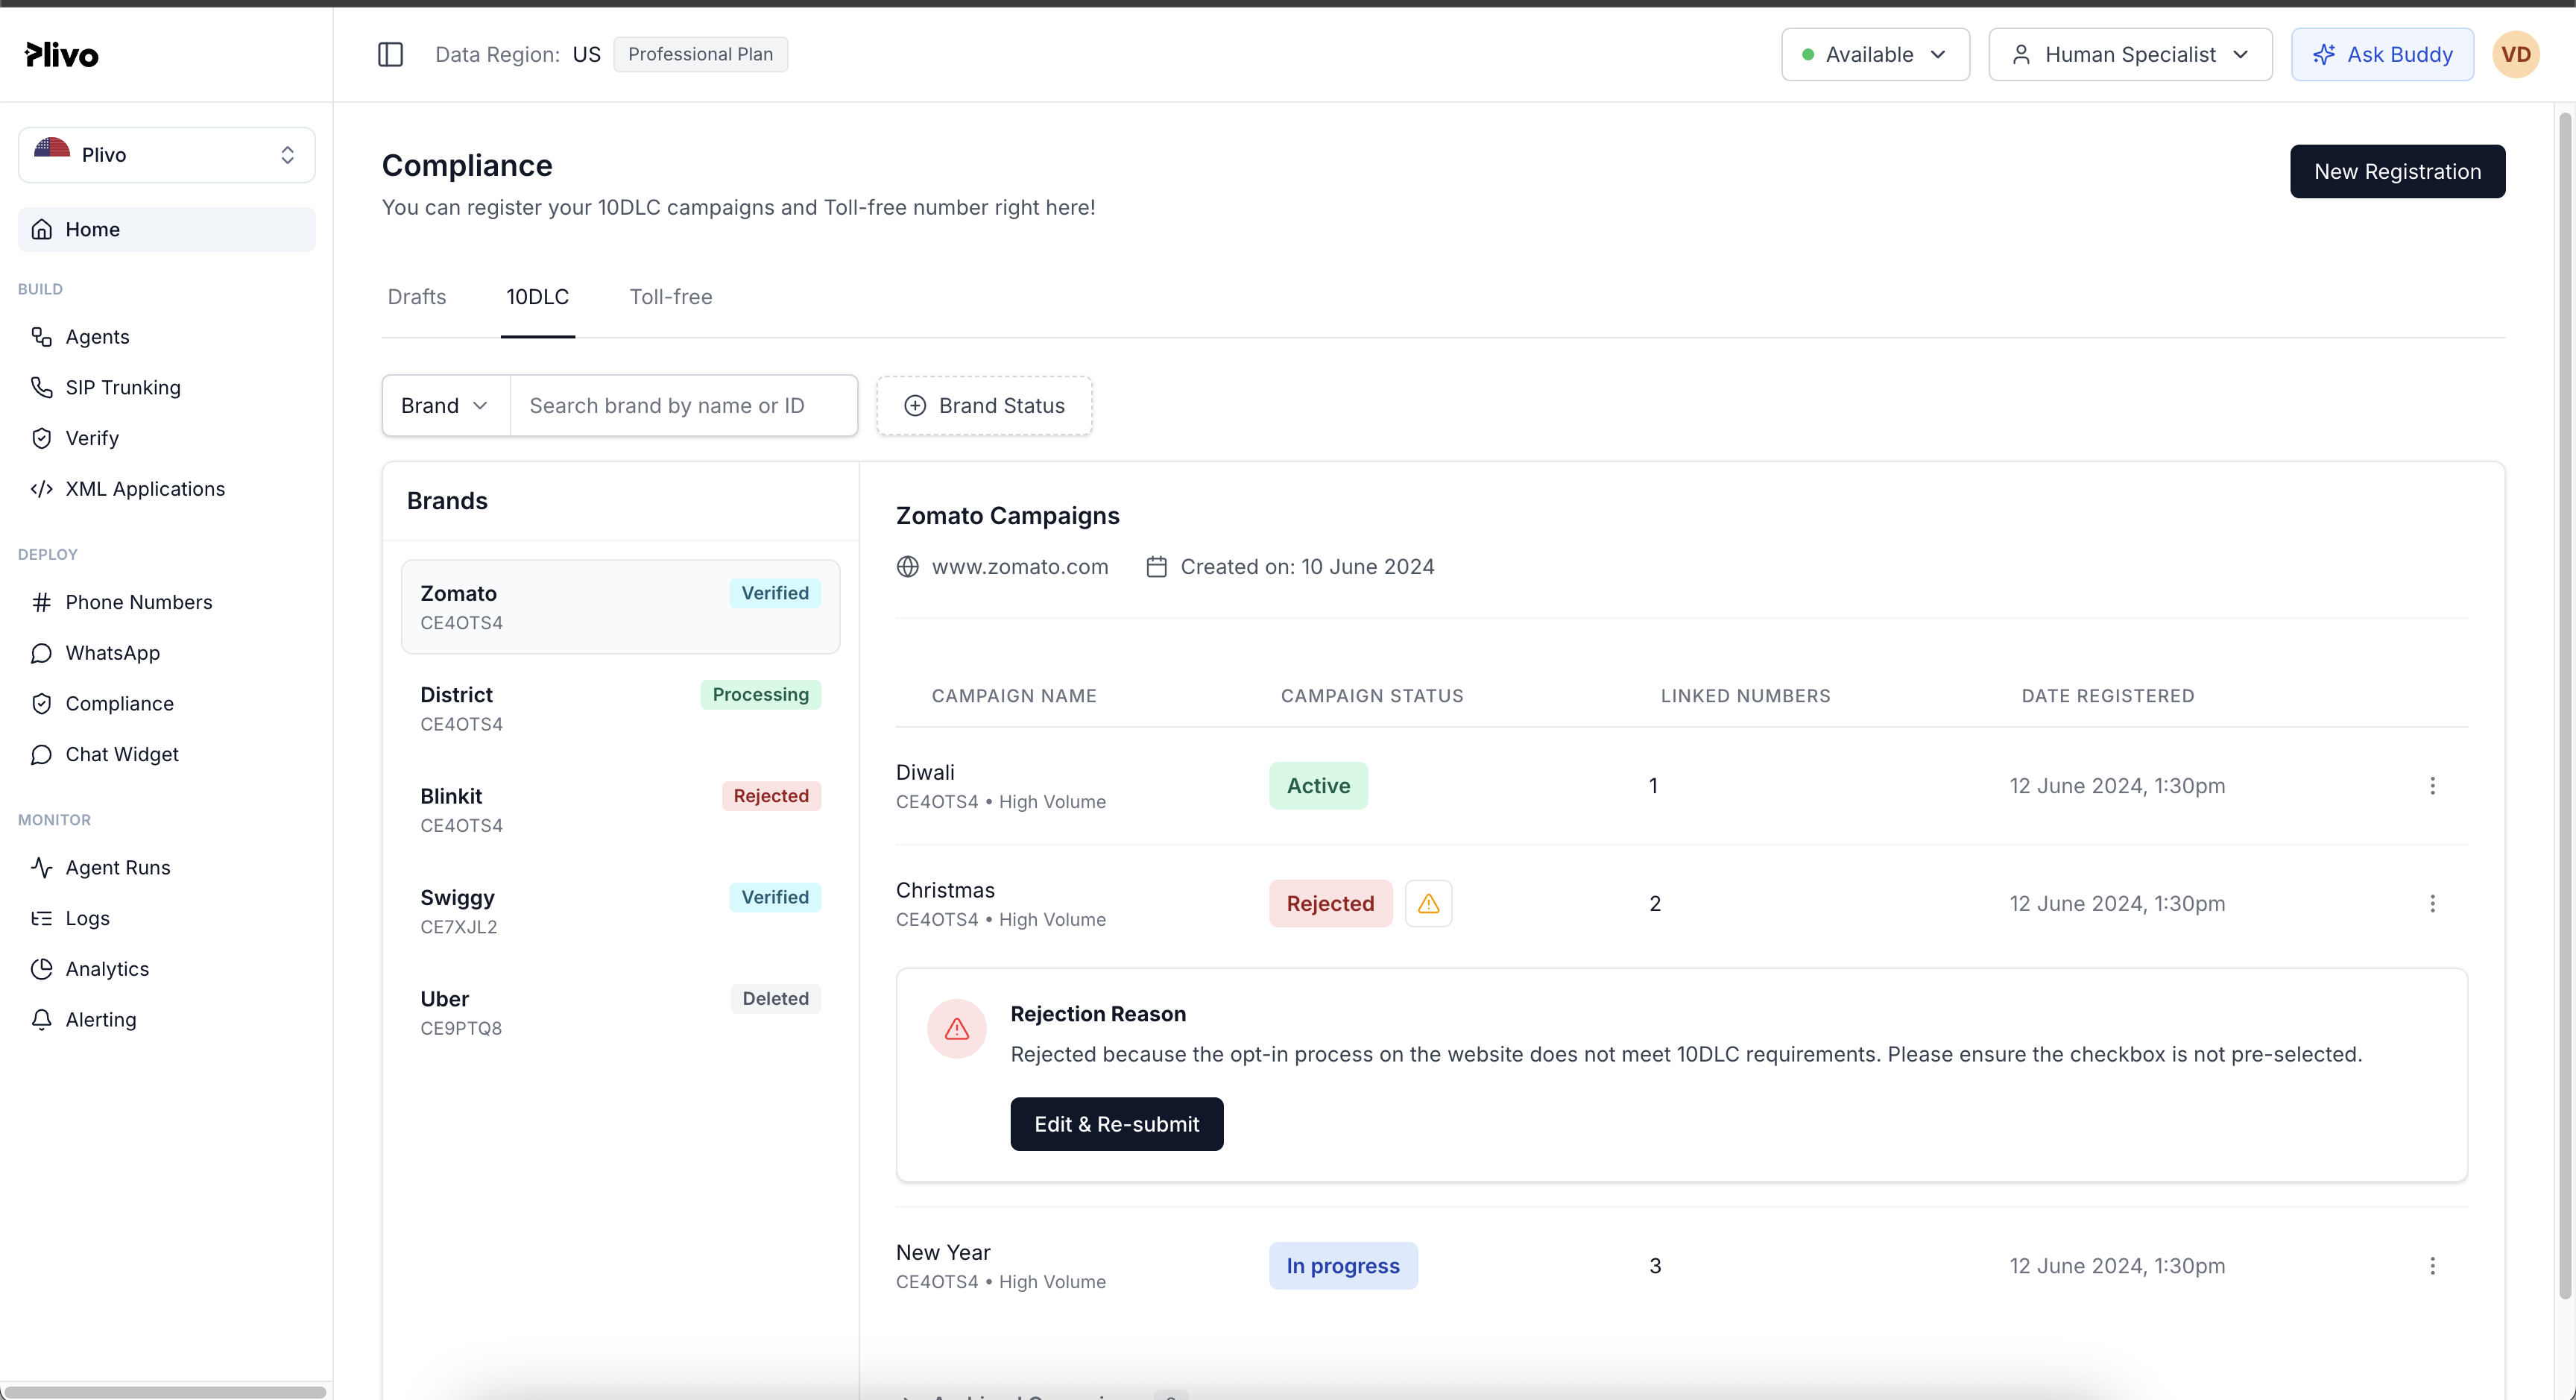Open the Human Specialist dropdown
Image resolution: width=2576 pixels, height=1400 pixels.
pos(2130,54)
